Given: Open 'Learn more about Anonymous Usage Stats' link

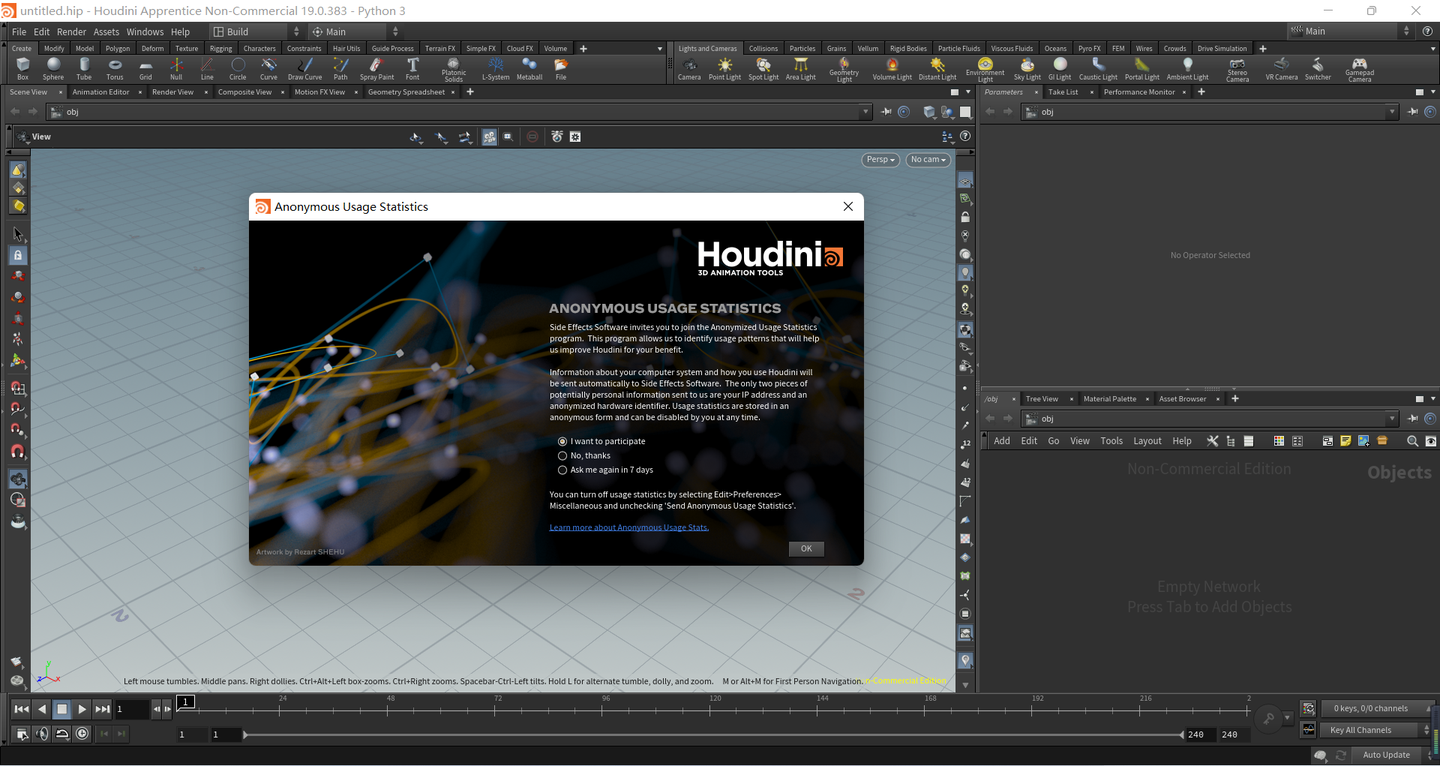Looking at the screenshot, I should pyautogui.click(x=628, y=527).
